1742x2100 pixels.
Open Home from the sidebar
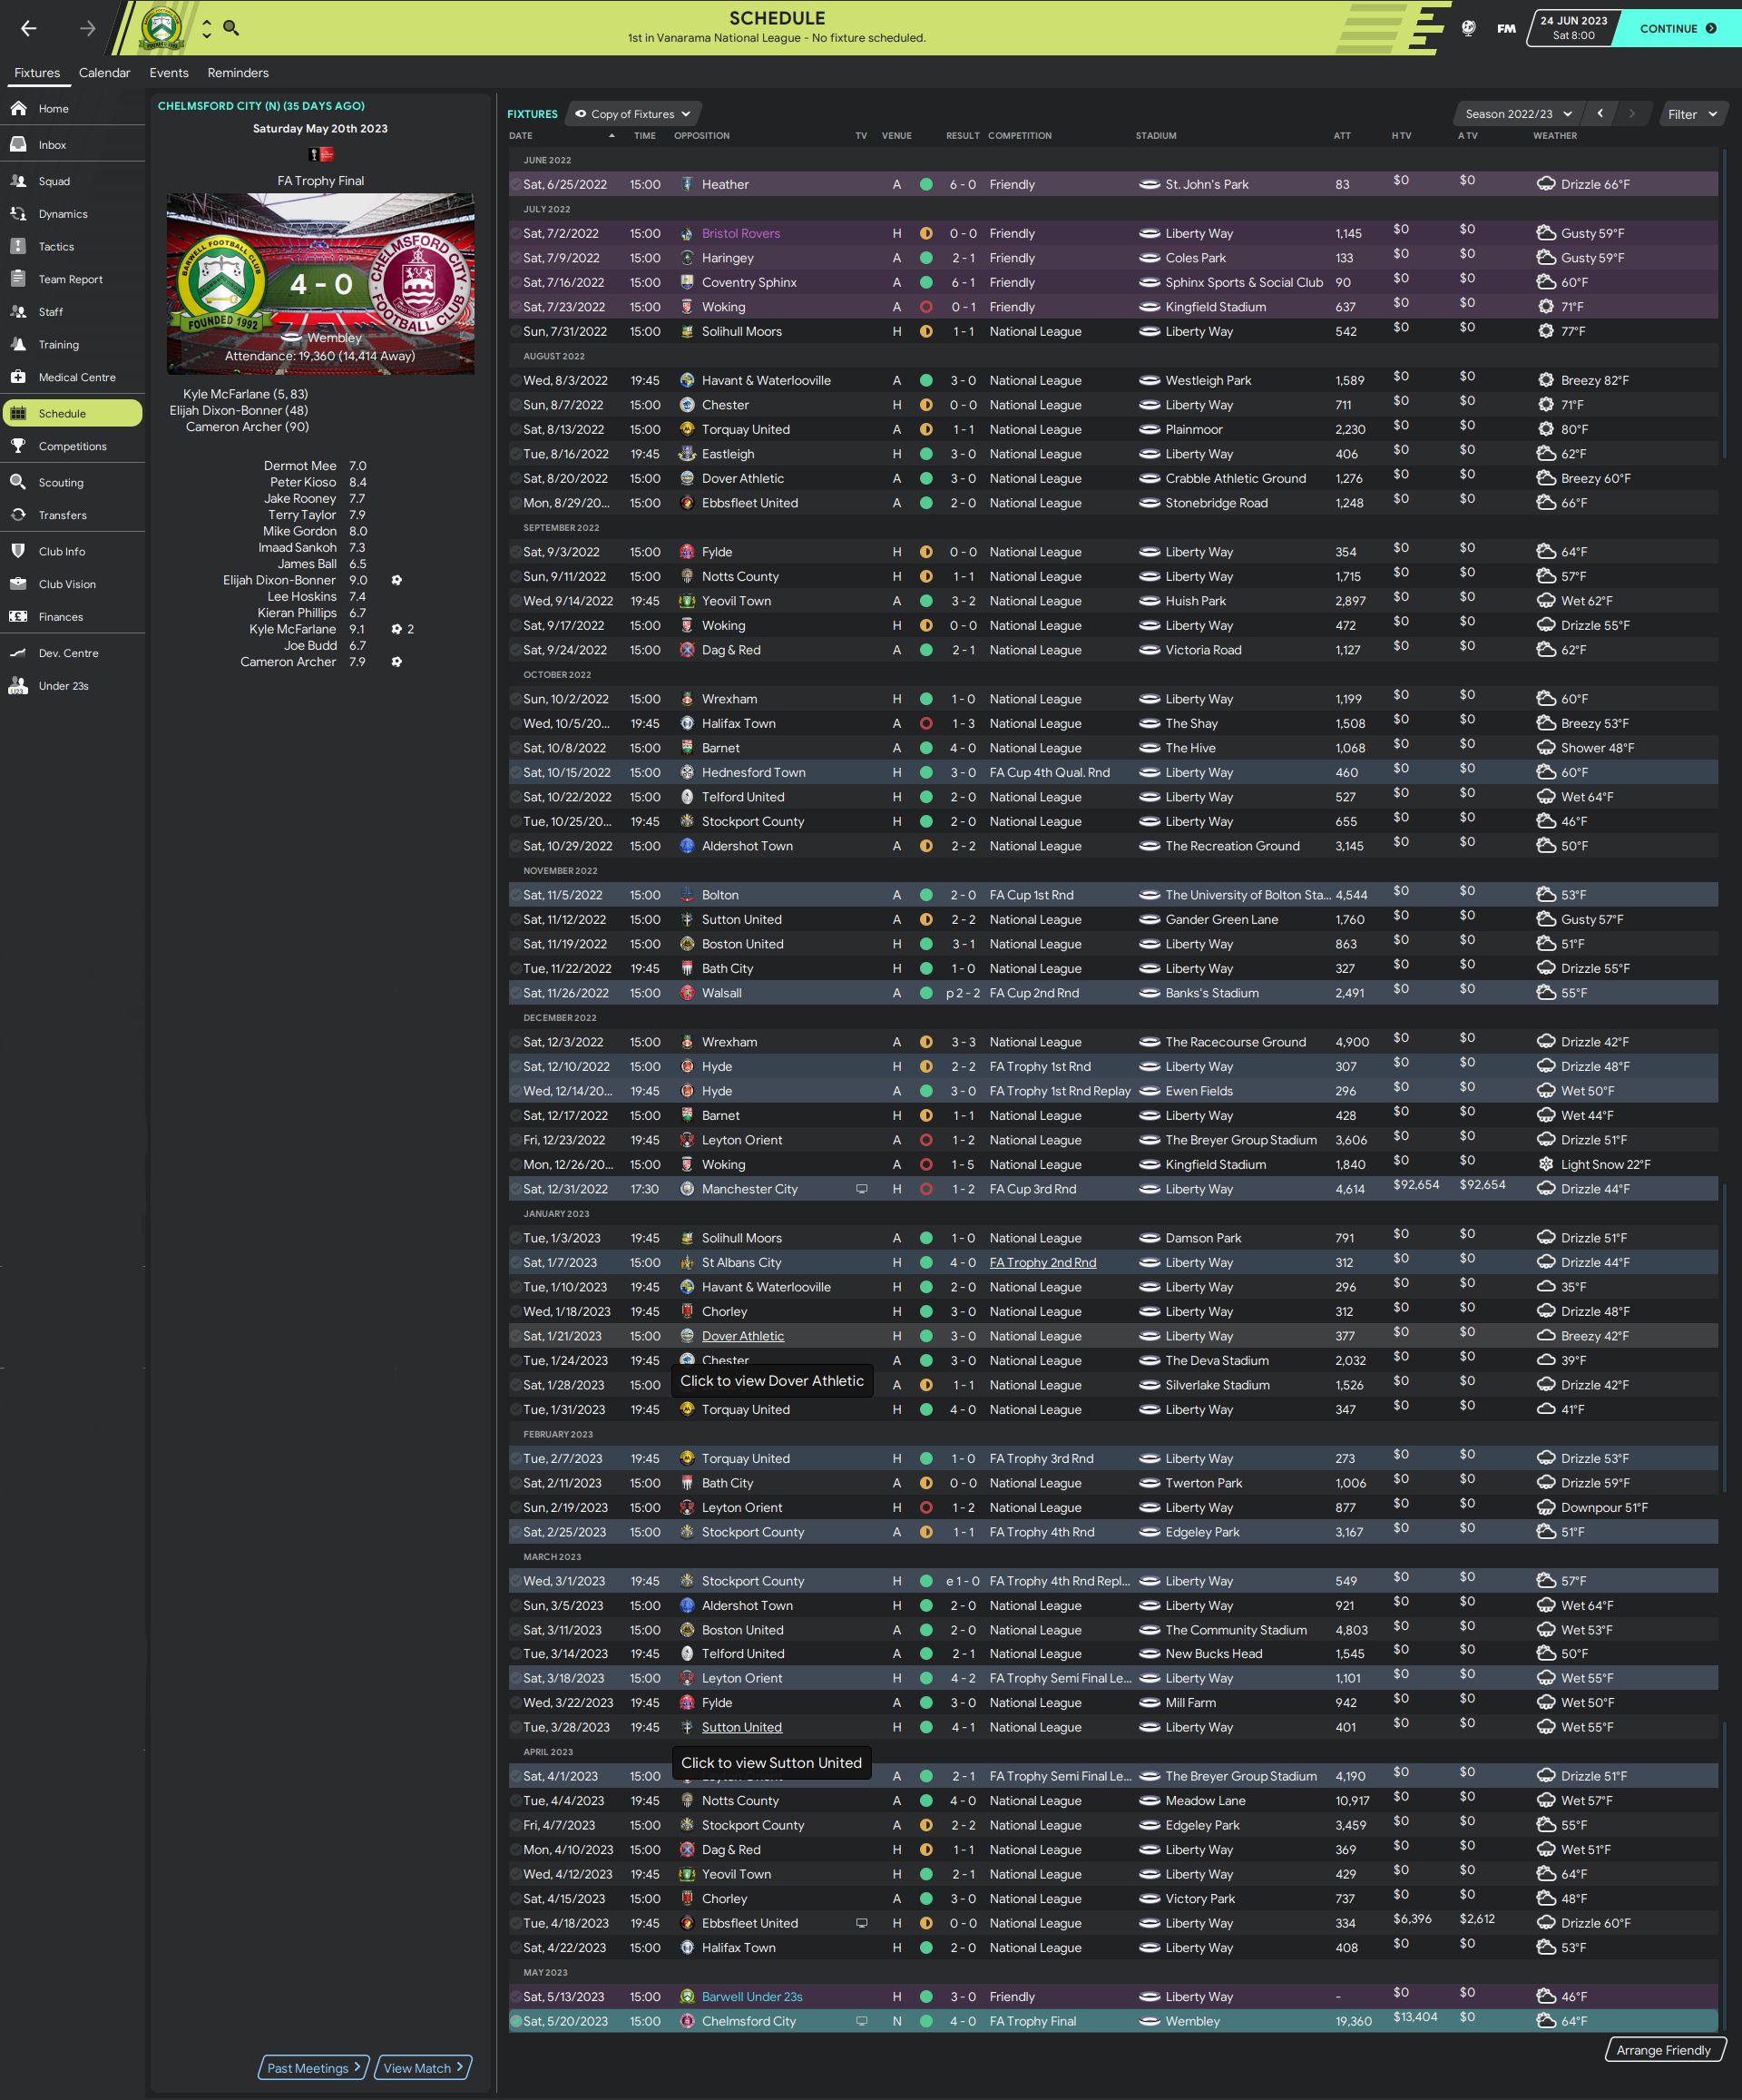coord(72,108)
